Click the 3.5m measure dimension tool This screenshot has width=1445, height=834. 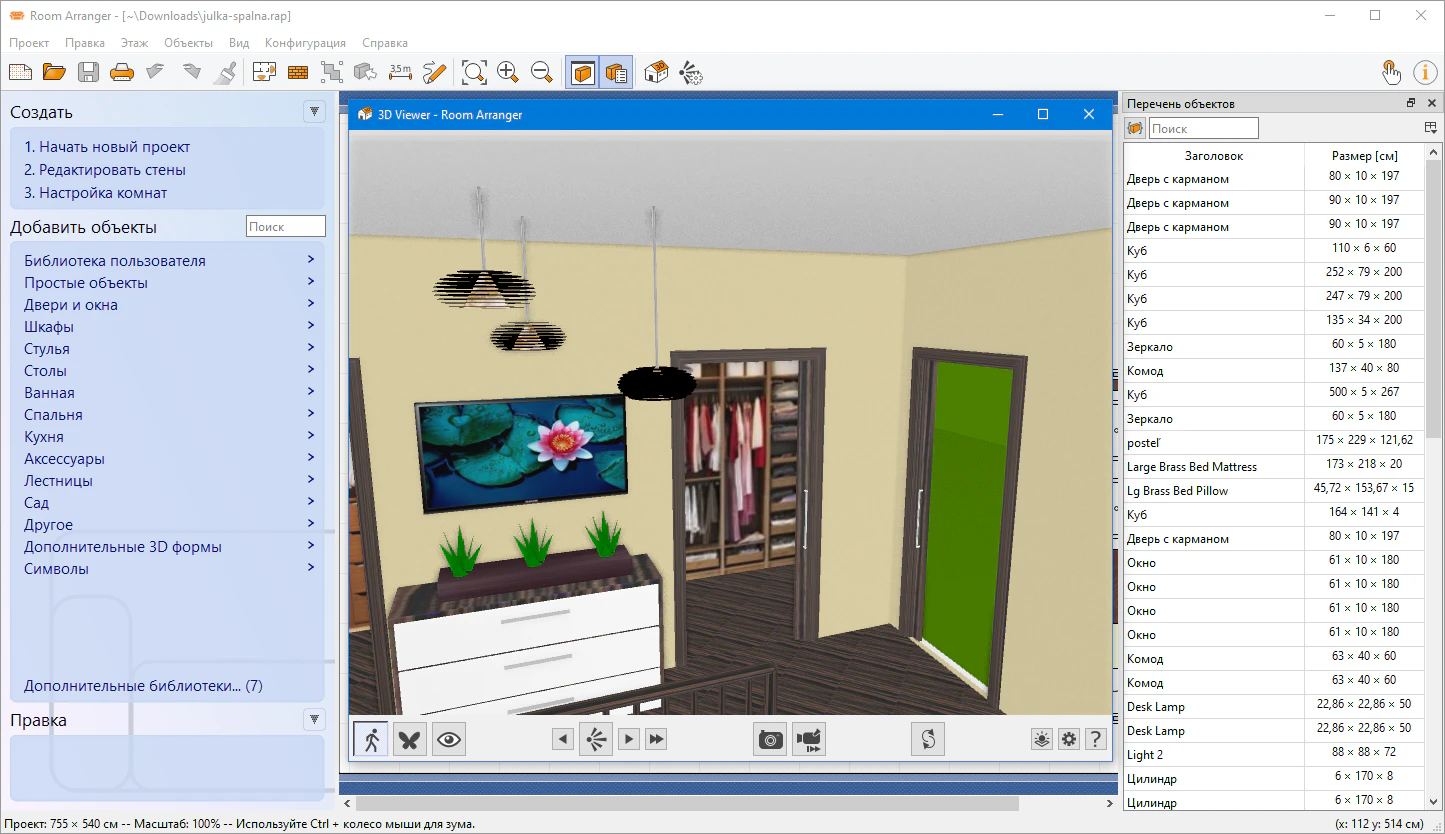pos(400,72)
